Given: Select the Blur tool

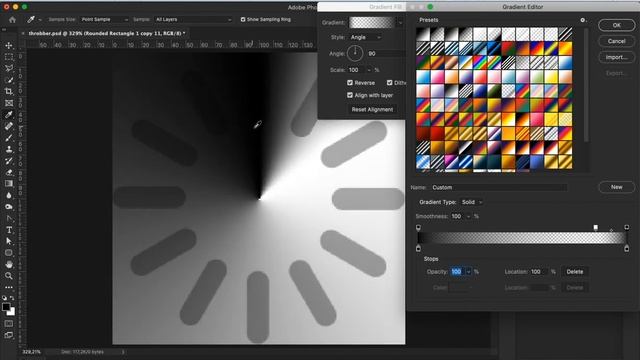Looking at the screenshot, I should 9,195.
